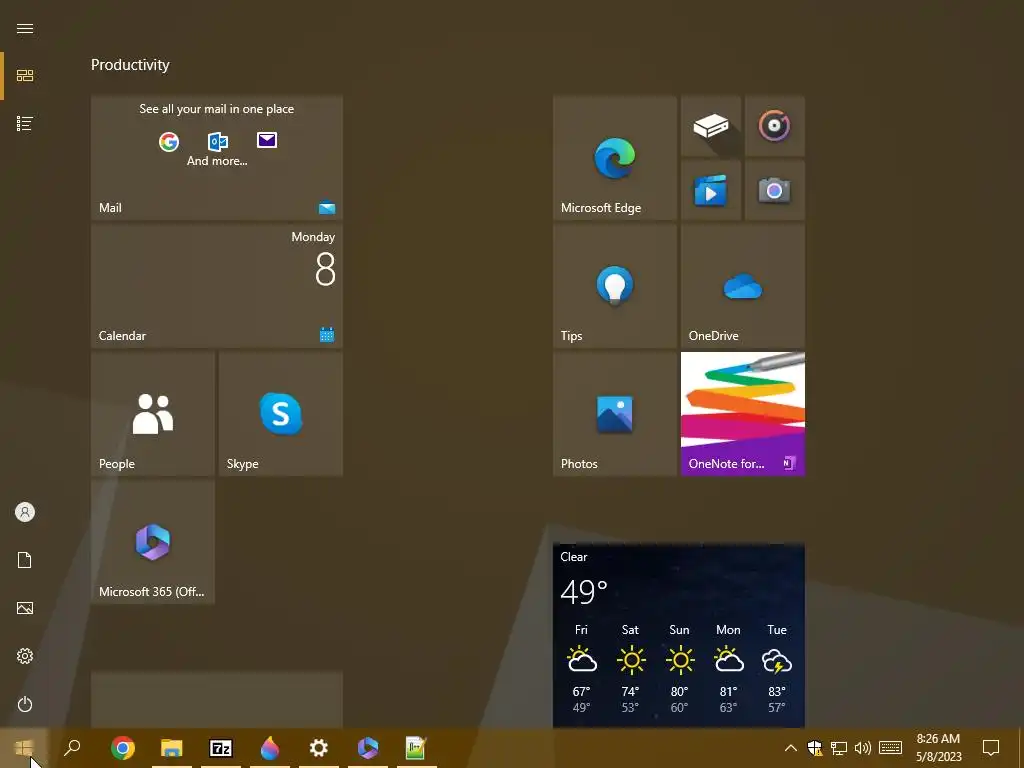Open Settings gear in Start sidebar
The height and width of the screenshot is (768, 1024).
click(x=25, y=656)
